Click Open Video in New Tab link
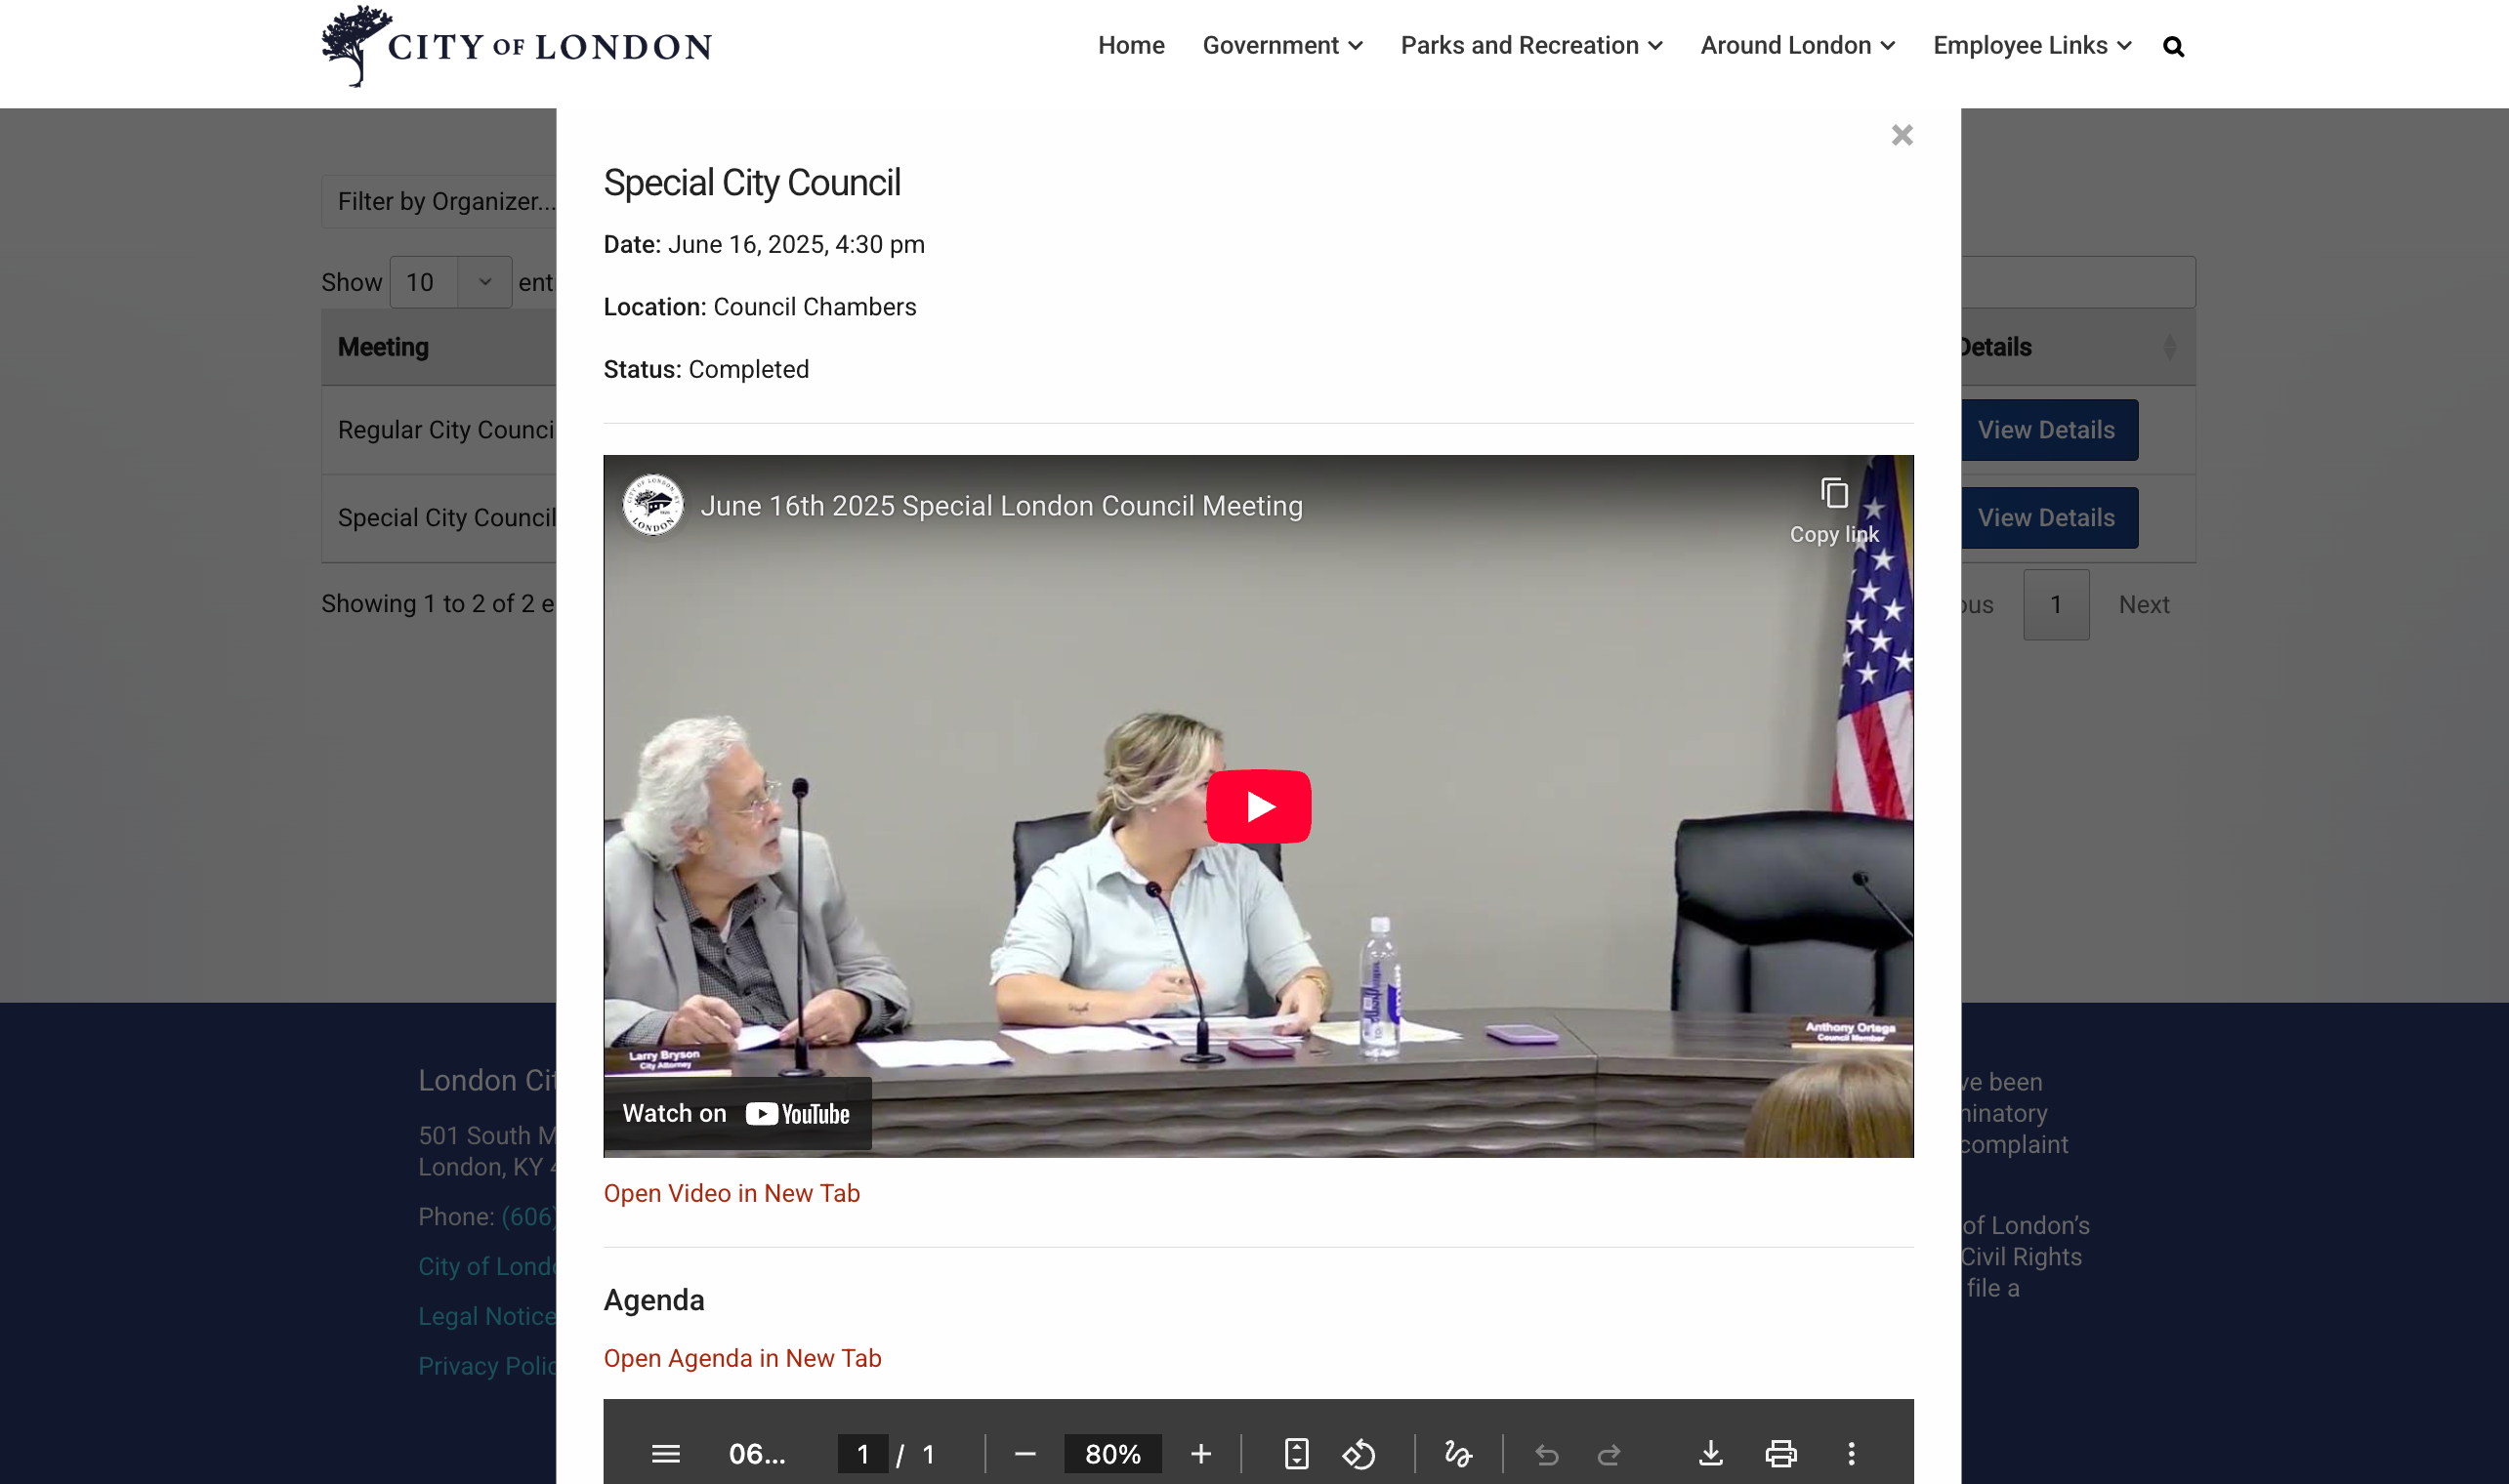 (x=731, y=1193)
